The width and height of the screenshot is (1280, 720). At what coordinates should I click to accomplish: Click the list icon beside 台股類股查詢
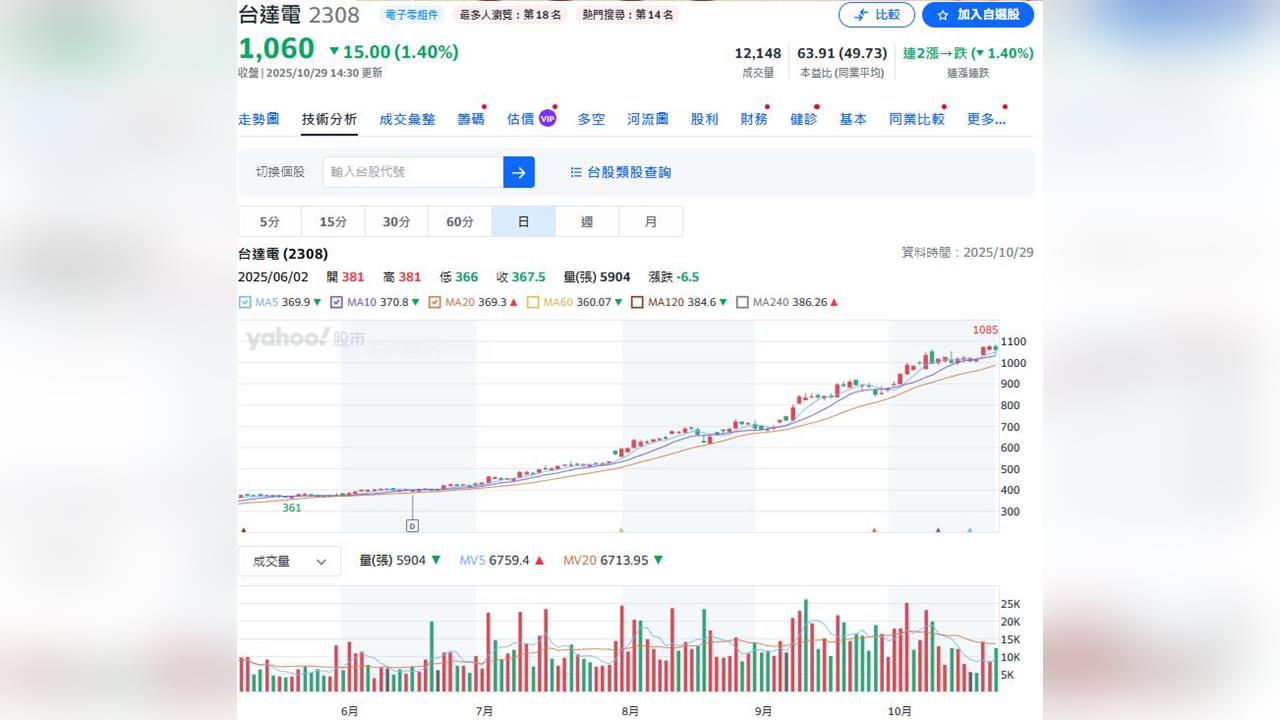pyautogui.click(x=575, y=171)
